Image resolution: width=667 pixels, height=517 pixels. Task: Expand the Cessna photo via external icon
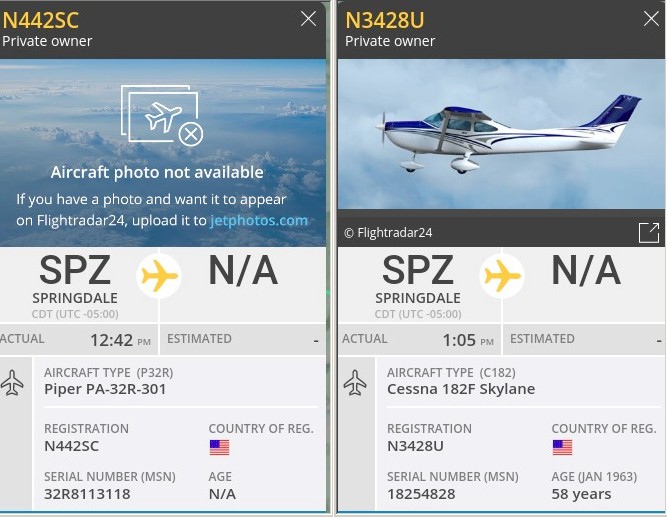[x=649, y=233]
